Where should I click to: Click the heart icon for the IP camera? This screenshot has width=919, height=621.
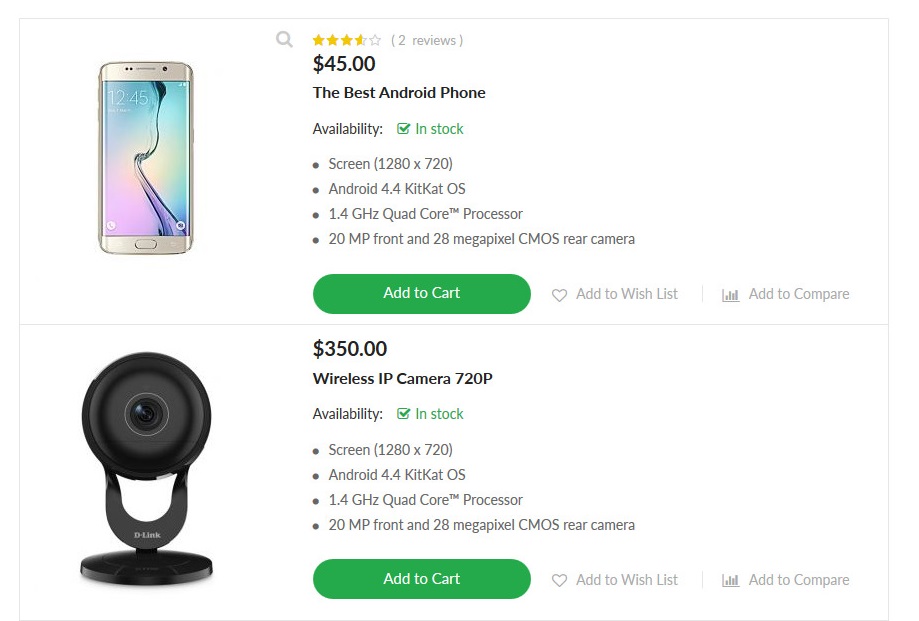(560, 581)
